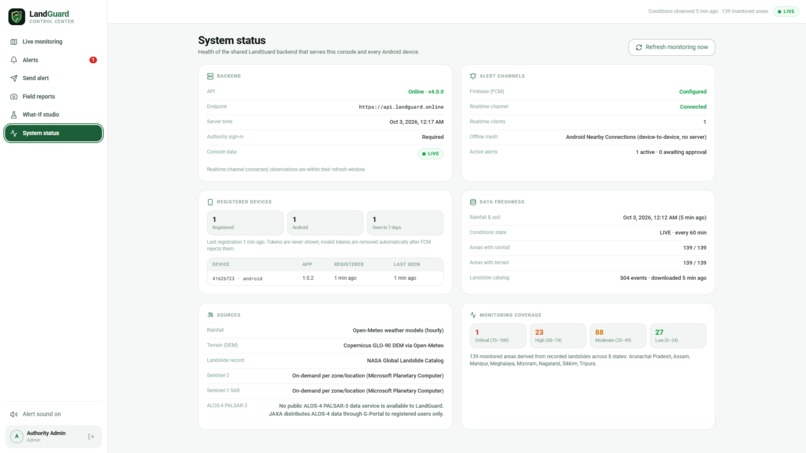The image size is (806, 453).
Task: Click the alert sound speaker icon
Action: click(x=14, y=414)
